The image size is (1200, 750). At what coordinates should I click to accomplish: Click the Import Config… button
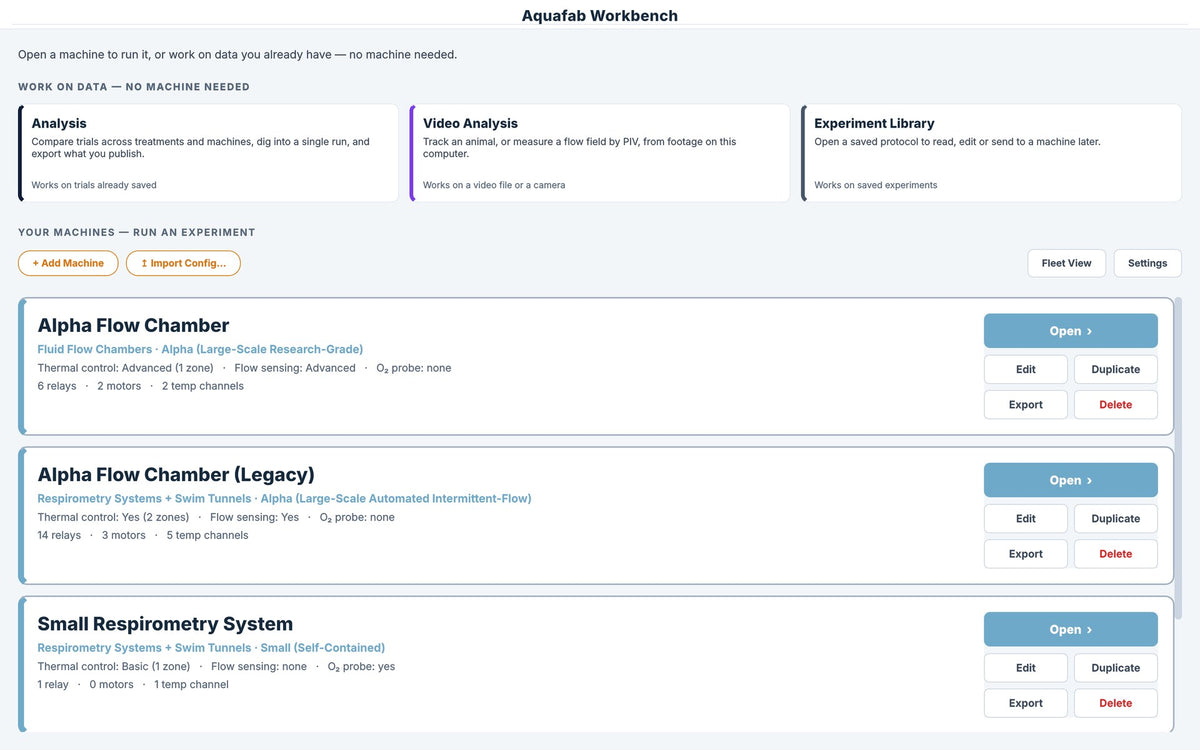(x=183, y=263)
